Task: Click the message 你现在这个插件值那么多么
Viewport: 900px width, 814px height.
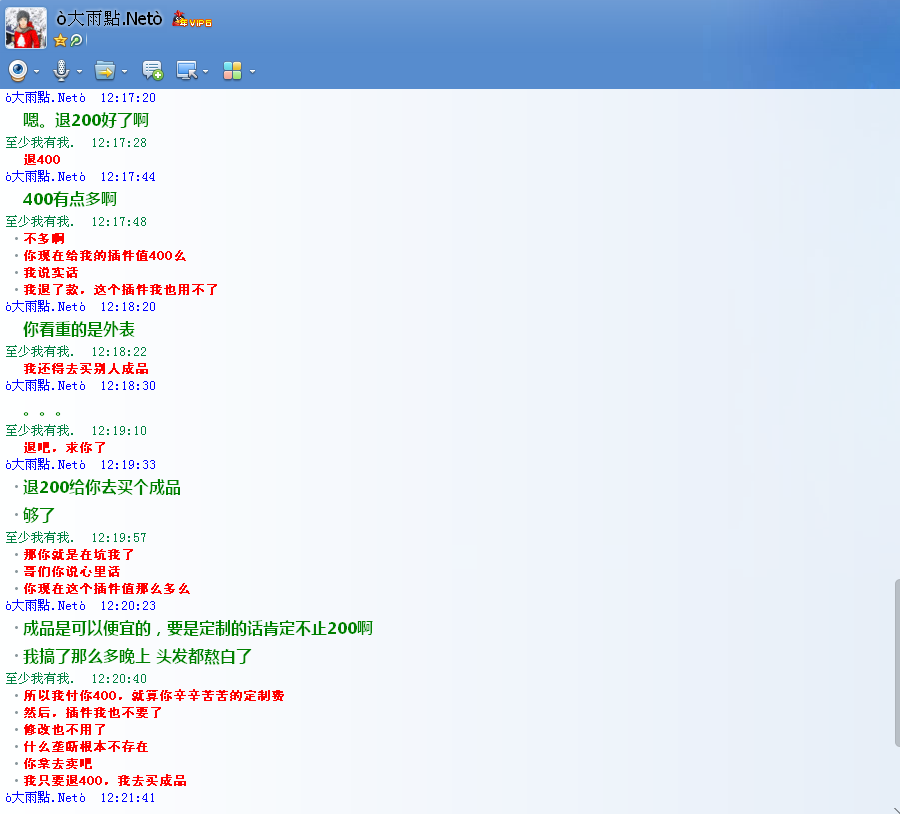Action: tap(107, 588)
